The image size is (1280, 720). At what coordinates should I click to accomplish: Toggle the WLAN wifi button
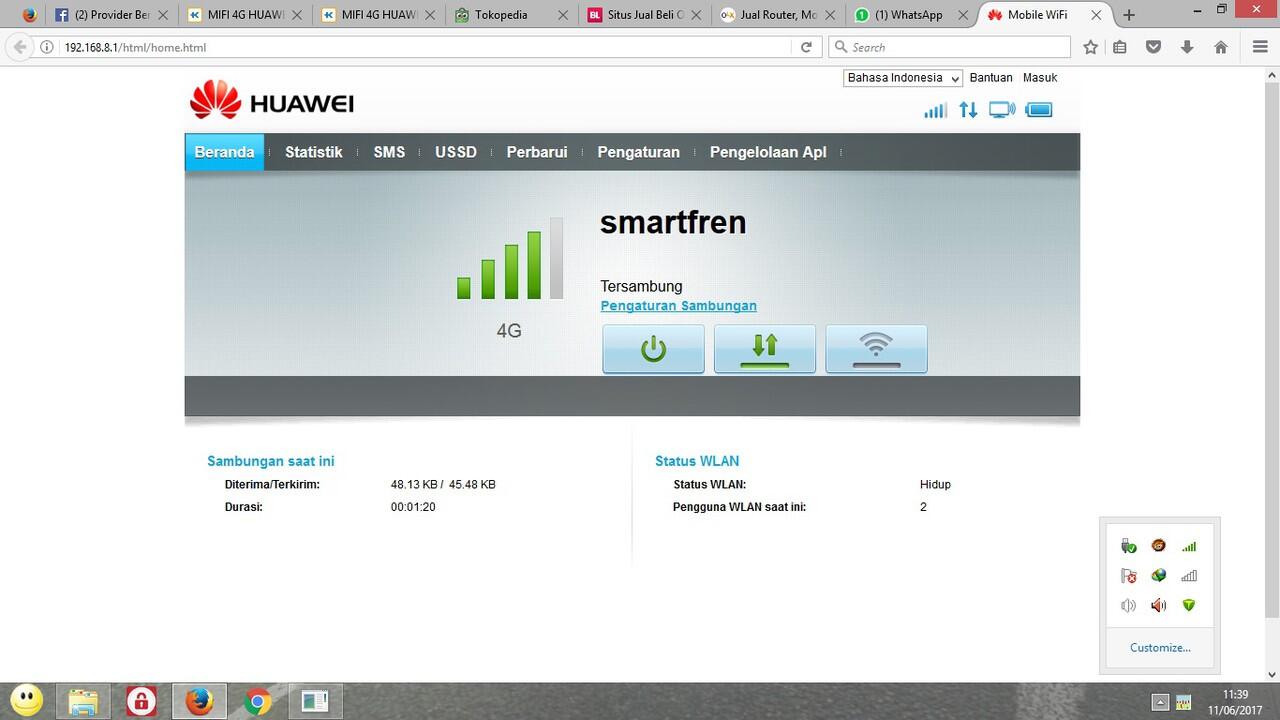(x=876, y=349)
